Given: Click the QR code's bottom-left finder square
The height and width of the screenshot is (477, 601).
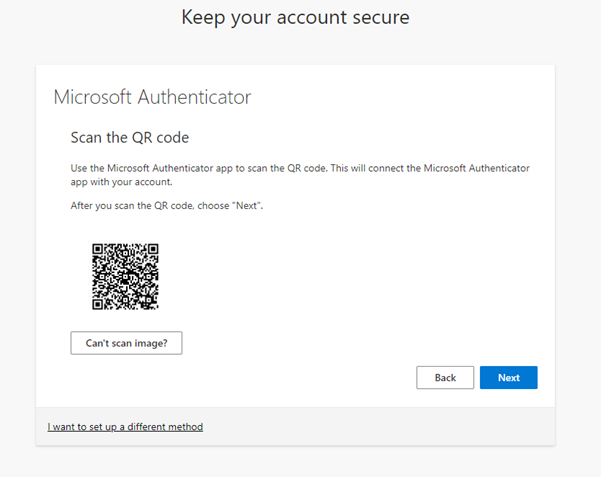Looking at the screenshot, I should tap(97, 304).
